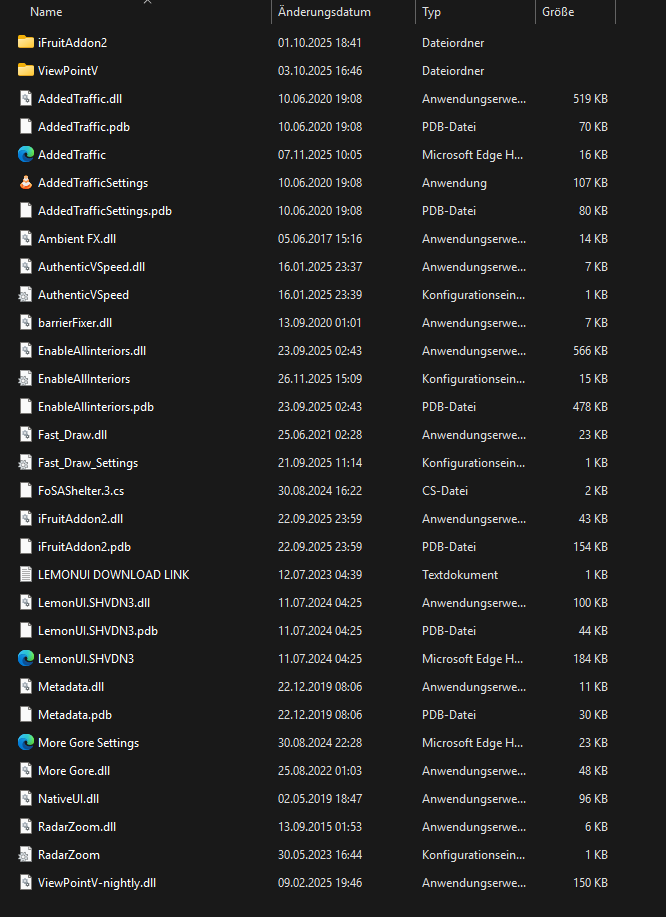Click the Textdokument type cell

coord(460,575)
